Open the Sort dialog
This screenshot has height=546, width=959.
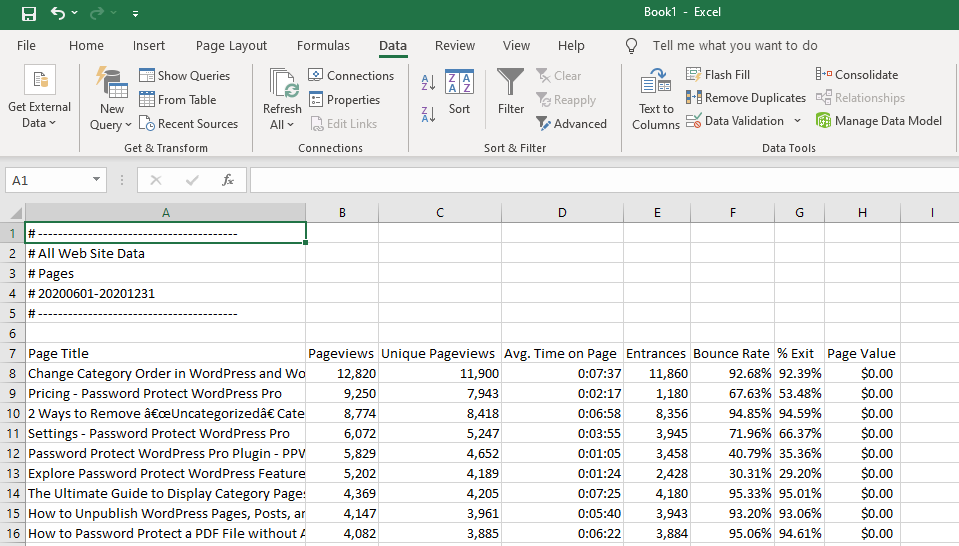coord(459,92)
